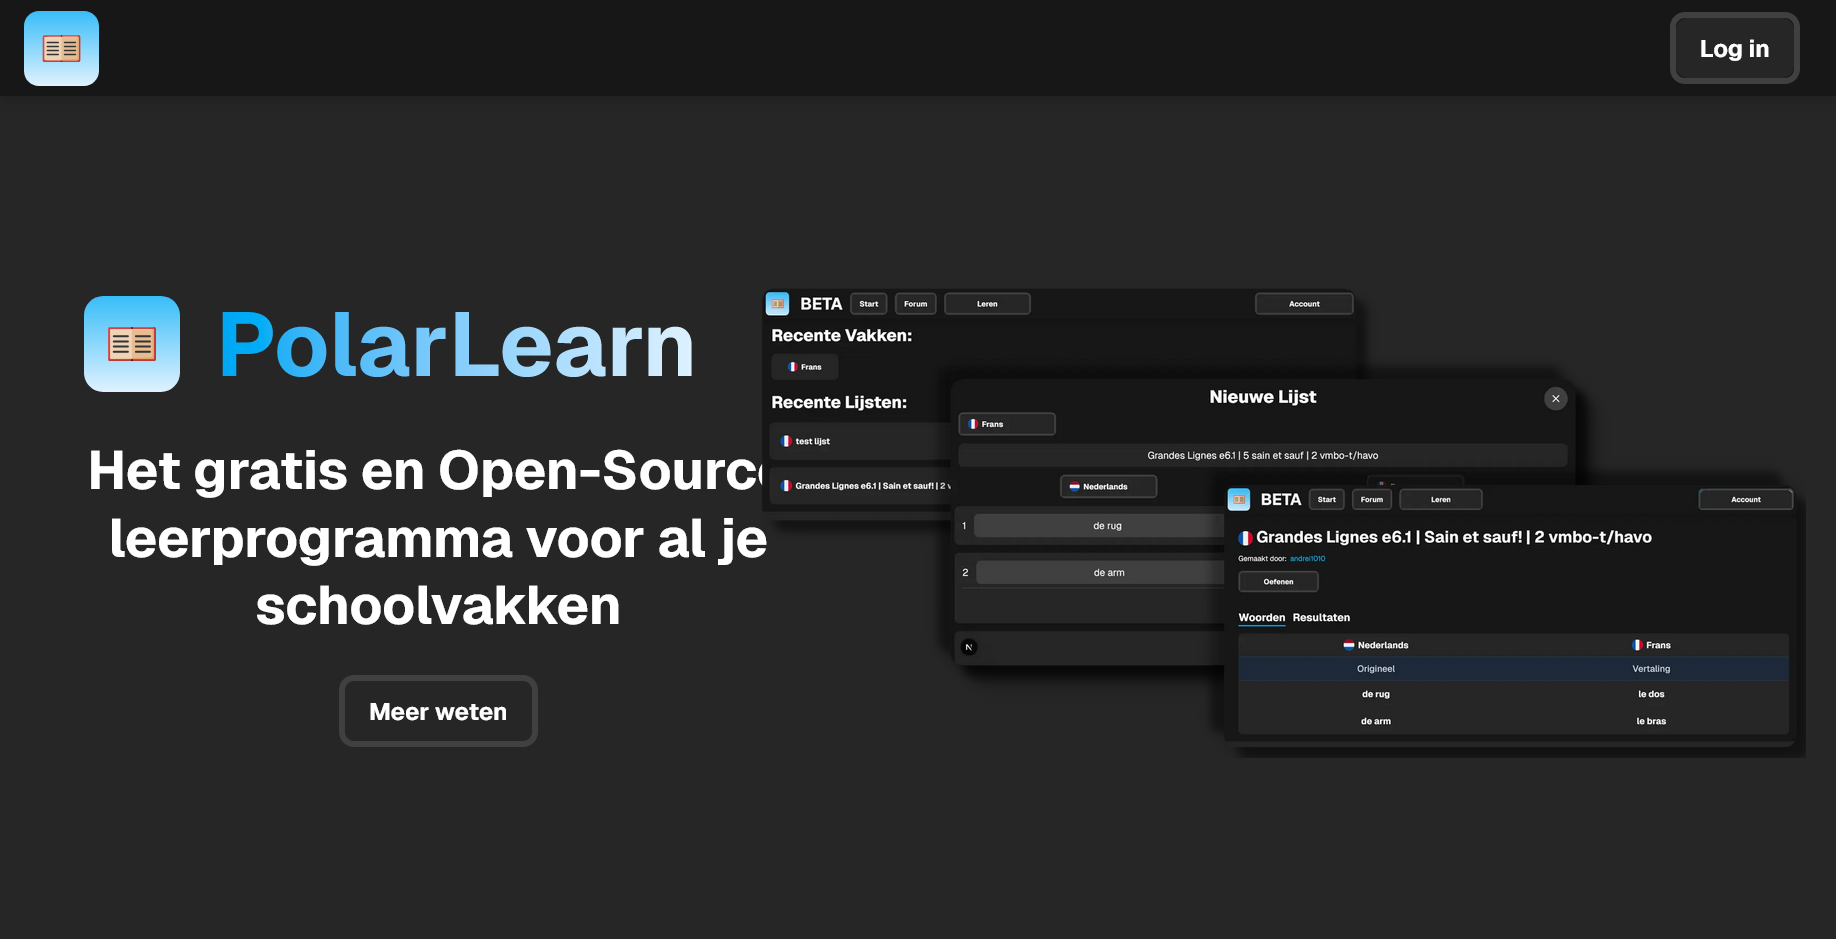1836x939 pixels.
Task: Click the Meer weten button
Action: point(438,711)
